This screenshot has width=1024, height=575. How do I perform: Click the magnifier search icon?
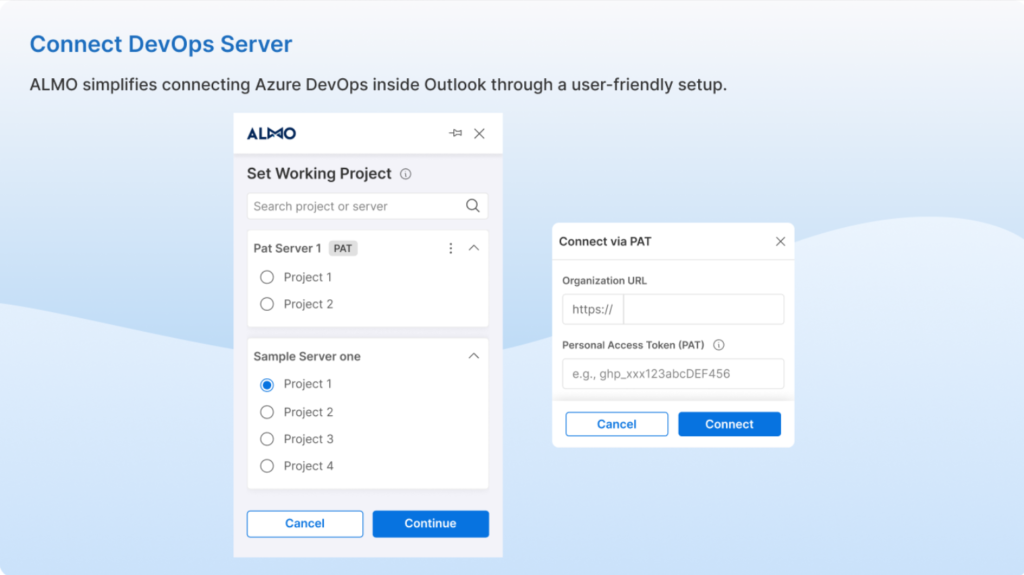473,206
